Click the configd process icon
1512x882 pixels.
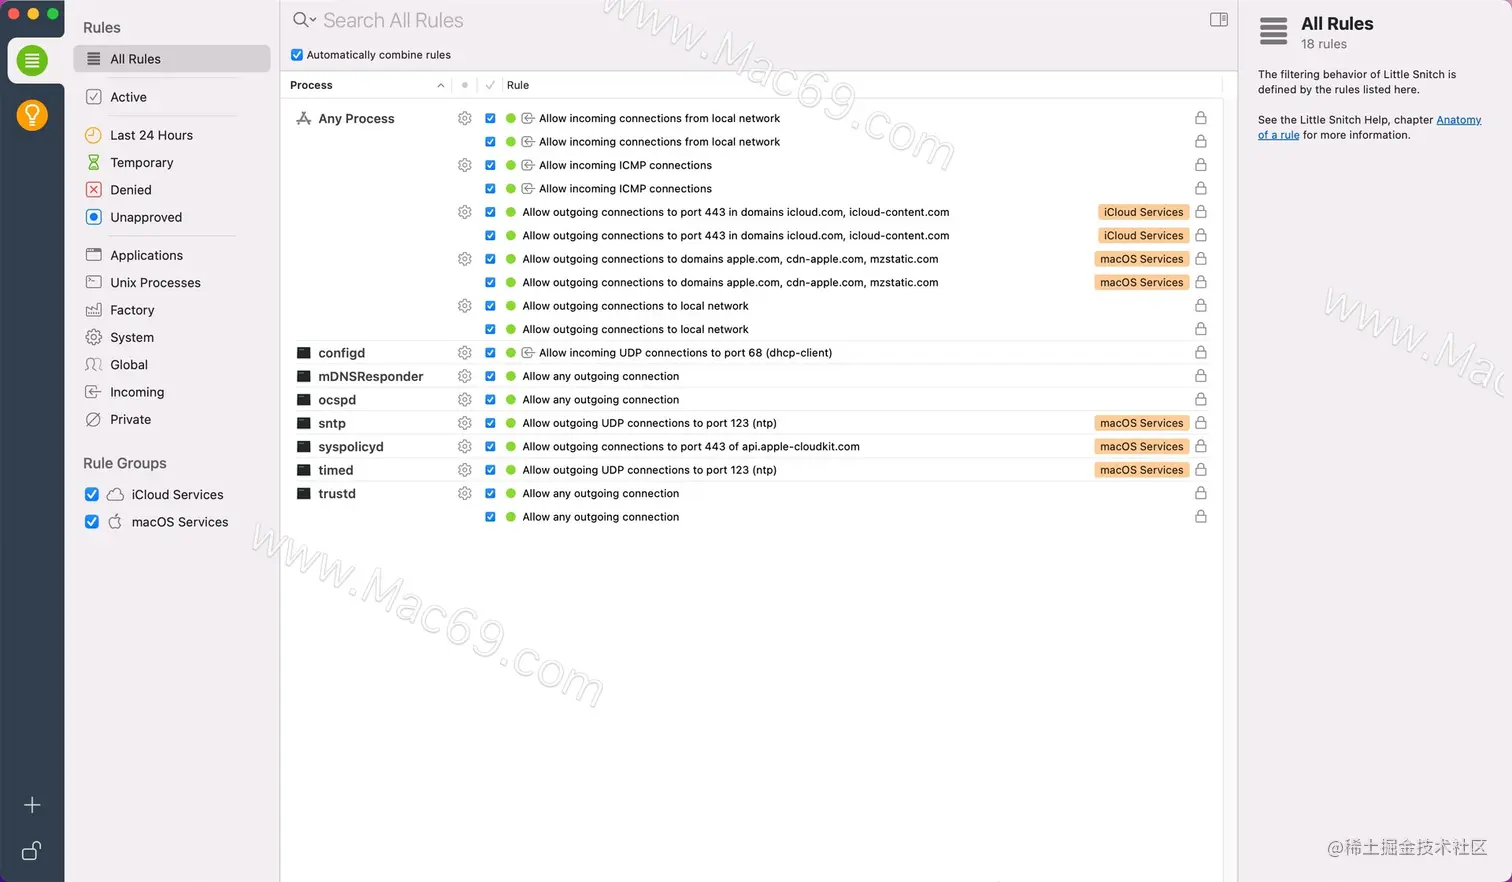click(x=304, y=353)
